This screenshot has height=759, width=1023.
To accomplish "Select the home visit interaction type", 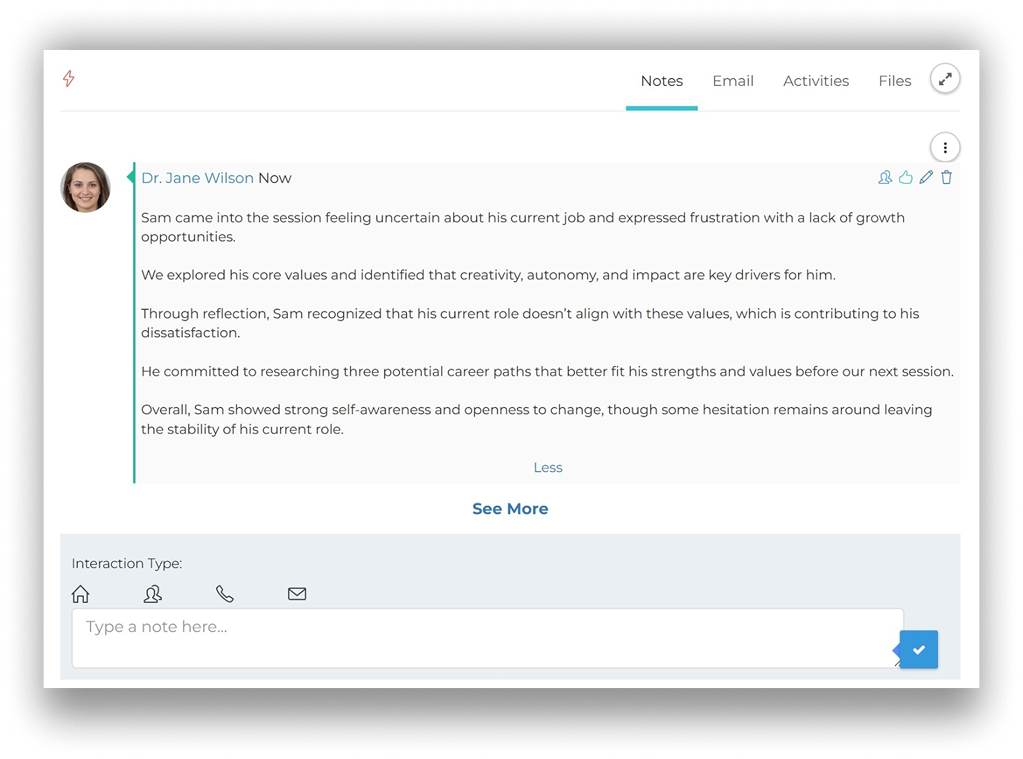I will pyautogui.click(x=80, y=593).
